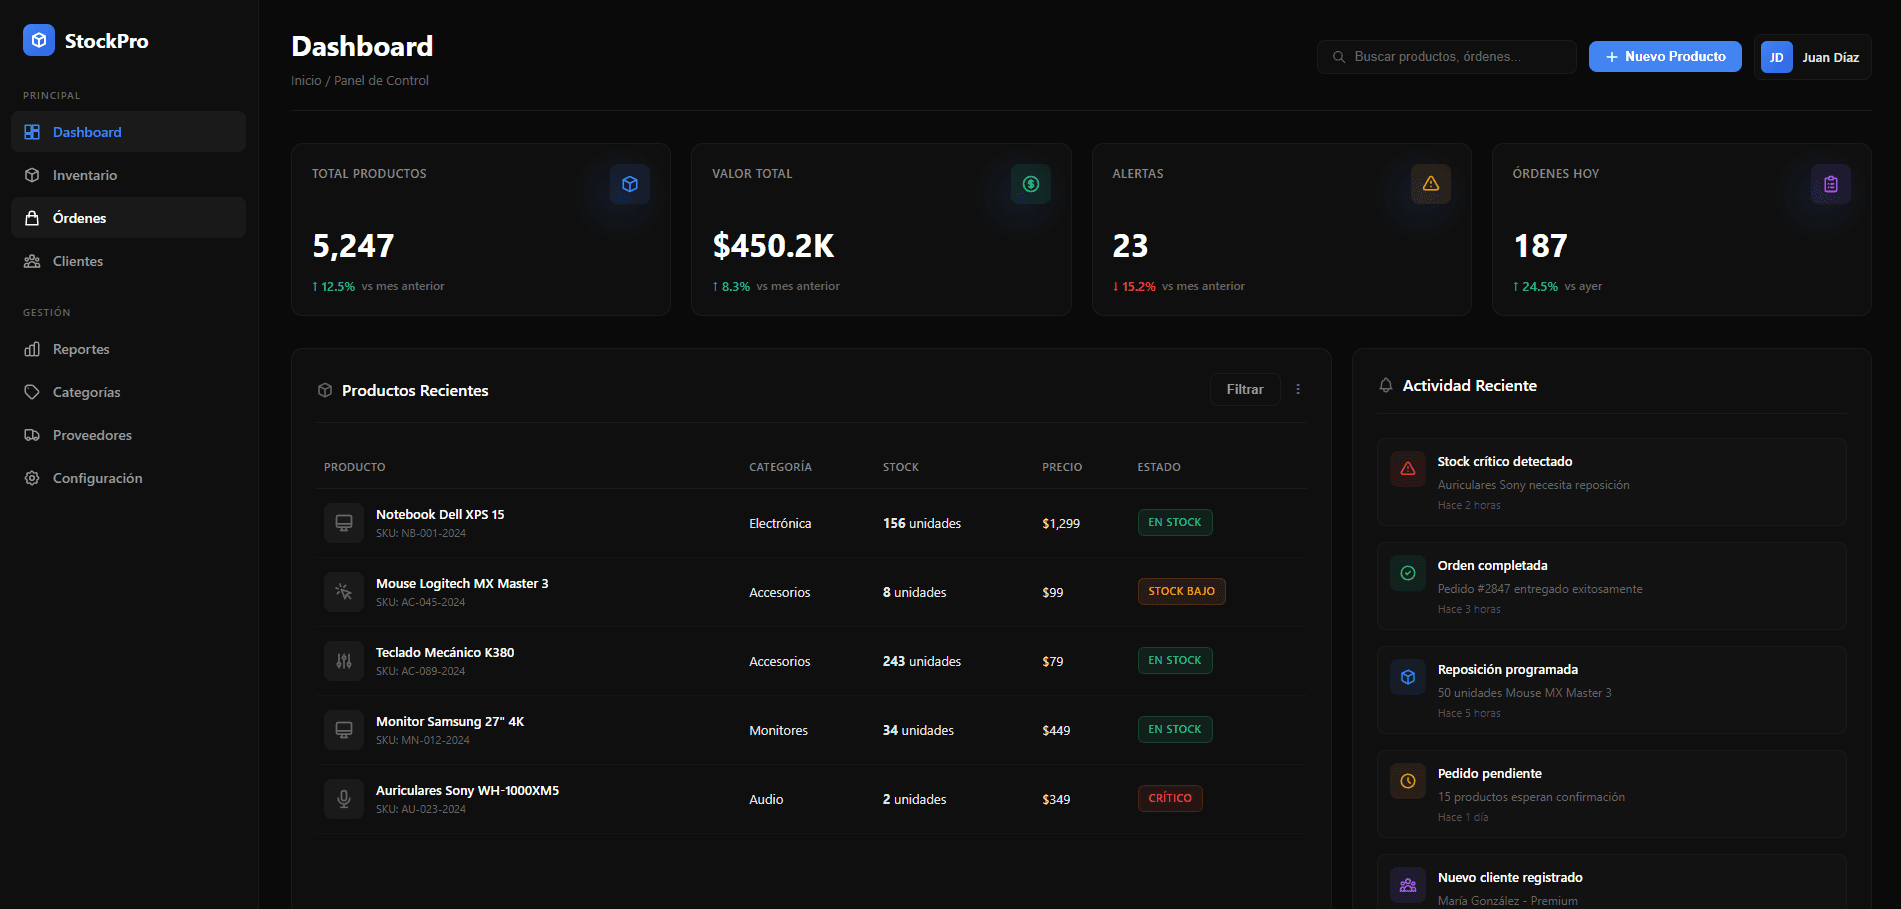This screenshot has height=909, width=1901.
Task: Click the Pedido pendiente clock icon
Action: click(x=1408, y=781)
